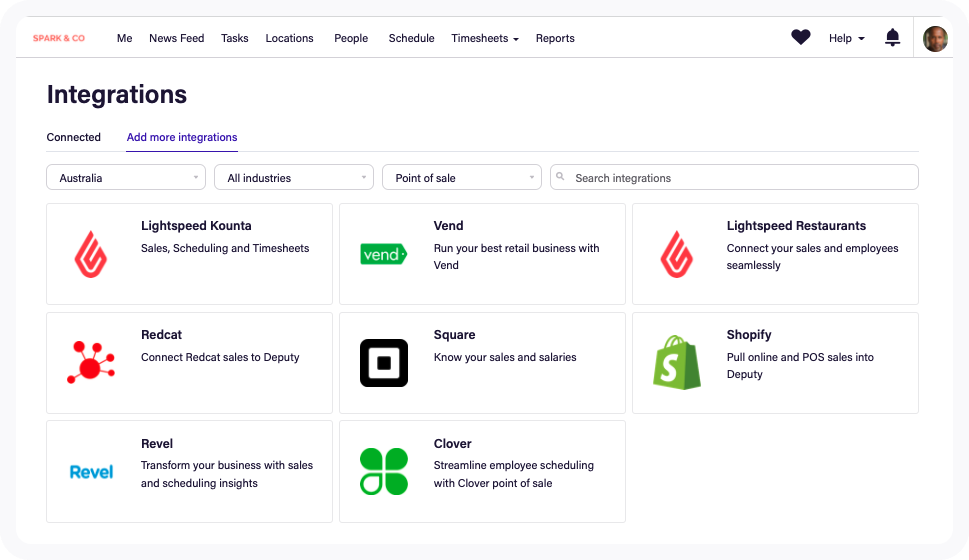Select the Add more integrations tab

click(182, 137)
